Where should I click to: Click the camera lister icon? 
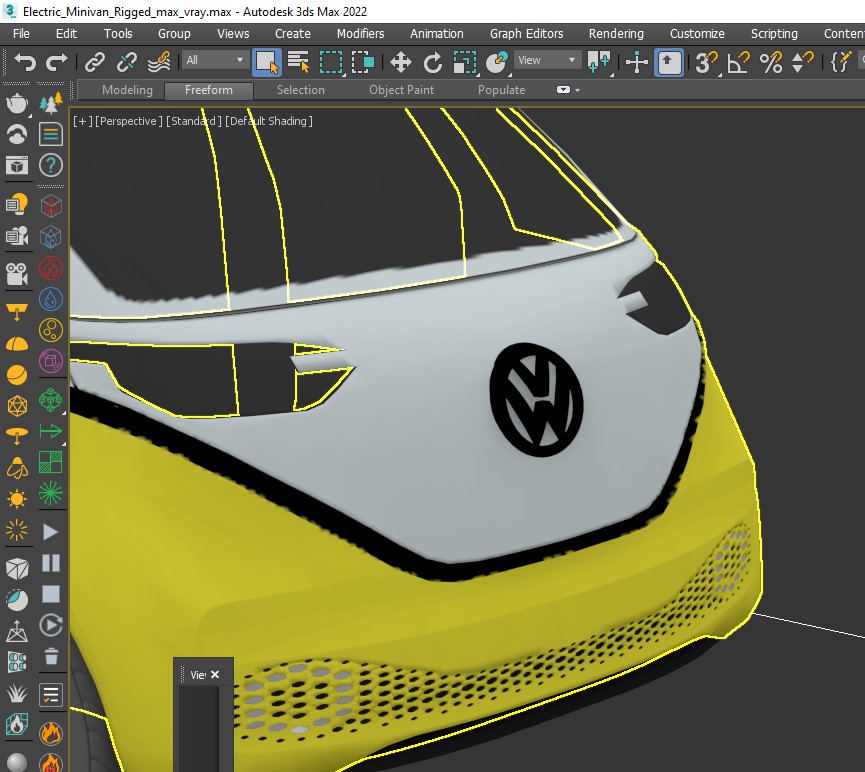coord(17,236)
